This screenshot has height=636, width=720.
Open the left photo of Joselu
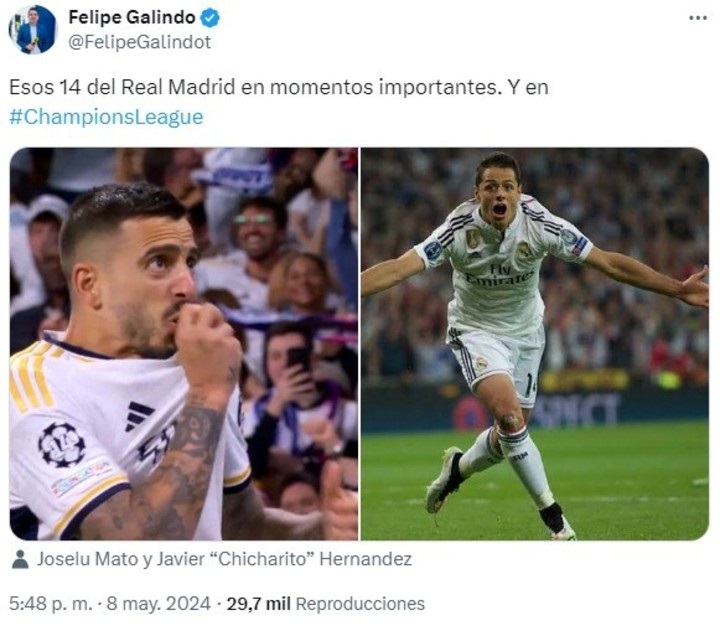pos(184,343)
